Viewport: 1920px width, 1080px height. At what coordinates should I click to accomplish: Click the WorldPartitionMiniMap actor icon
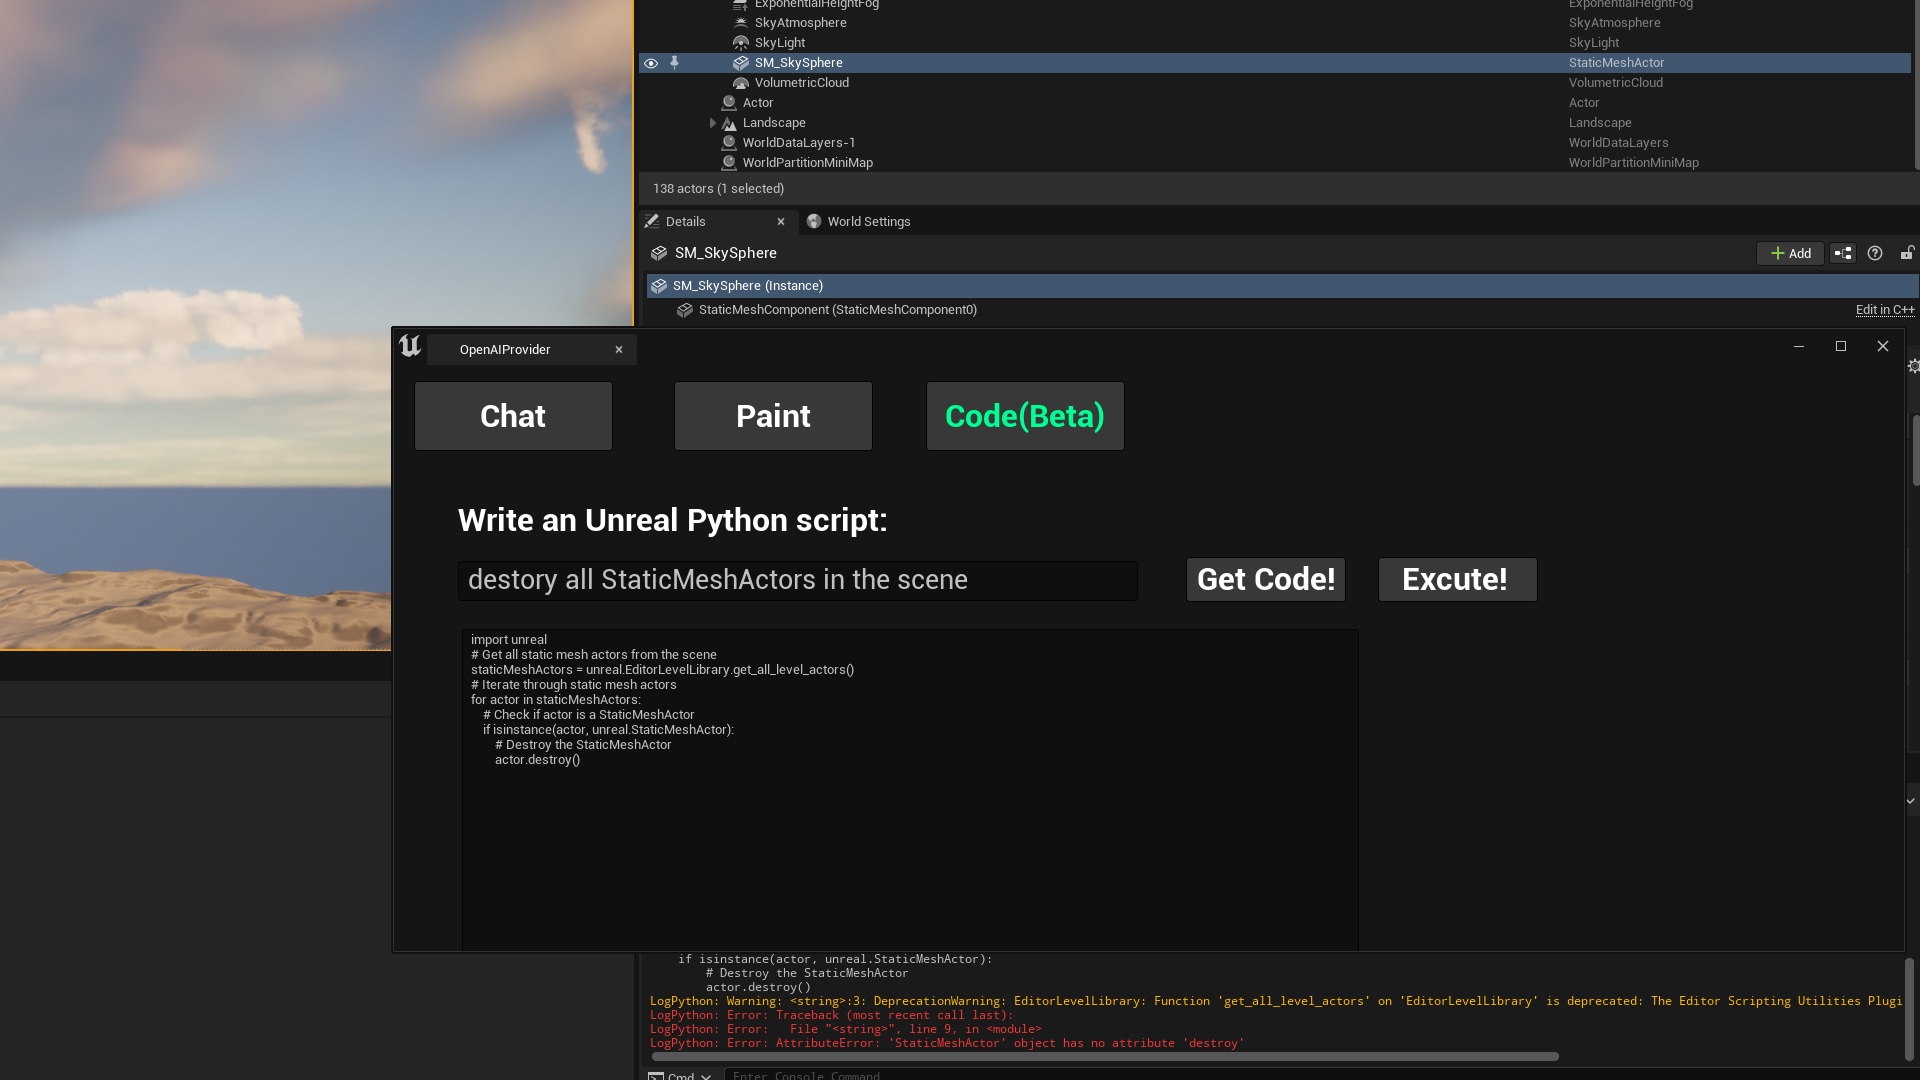coord(729,163)
